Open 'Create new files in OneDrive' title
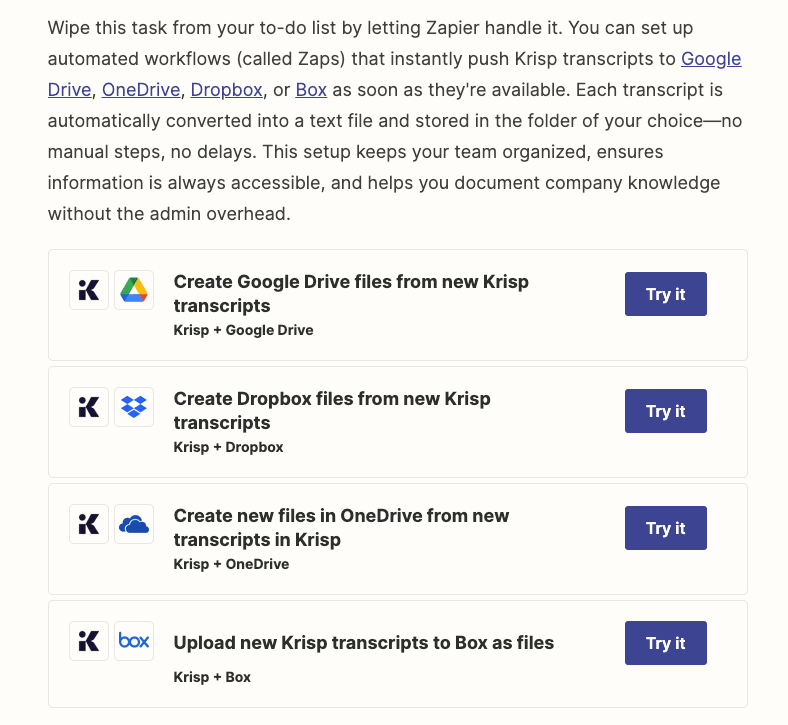 (341, 528)
